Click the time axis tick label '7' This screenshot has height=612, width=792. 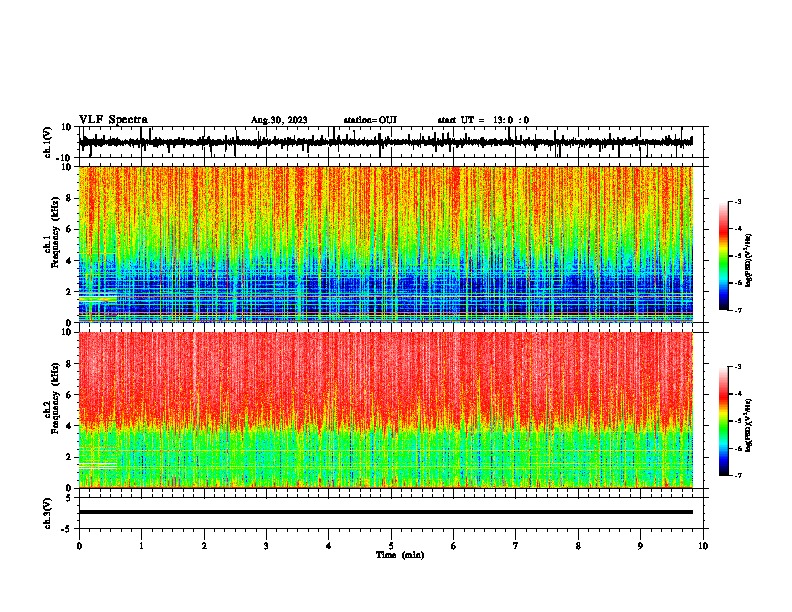click(516, 546)
